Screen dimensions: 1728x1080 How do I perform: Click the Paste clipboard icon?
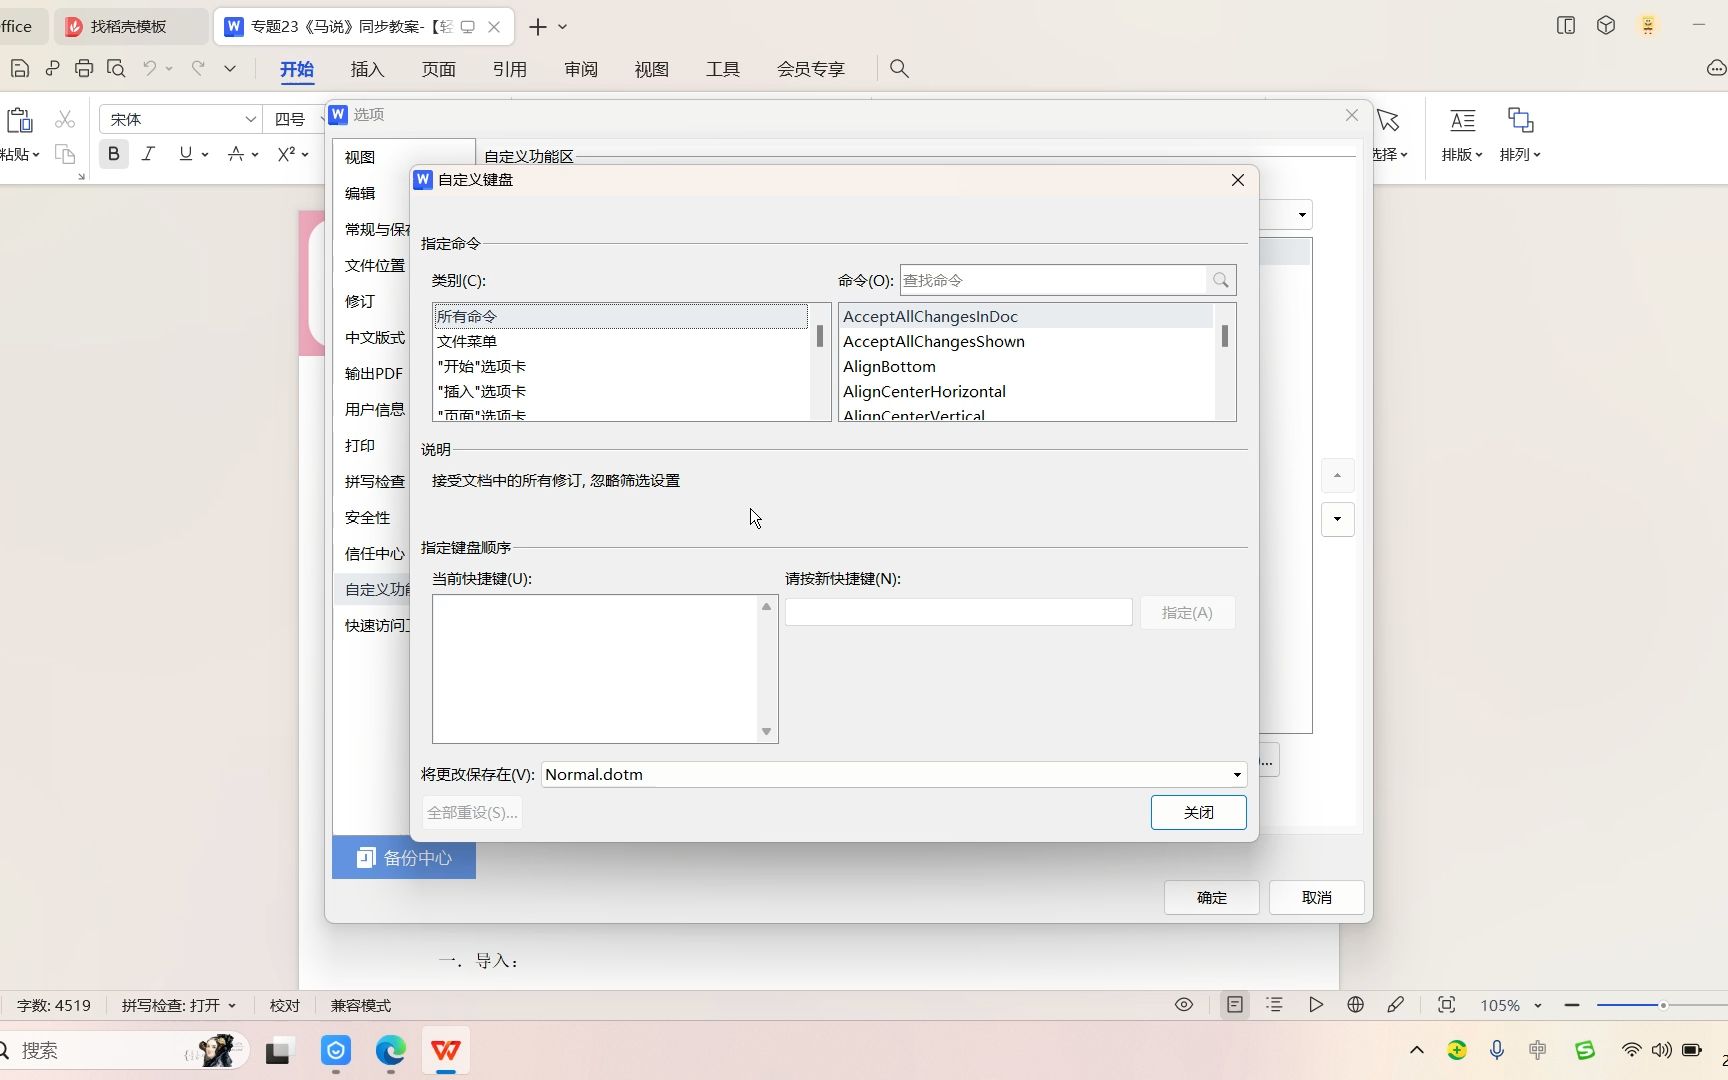tap(19, 121)
